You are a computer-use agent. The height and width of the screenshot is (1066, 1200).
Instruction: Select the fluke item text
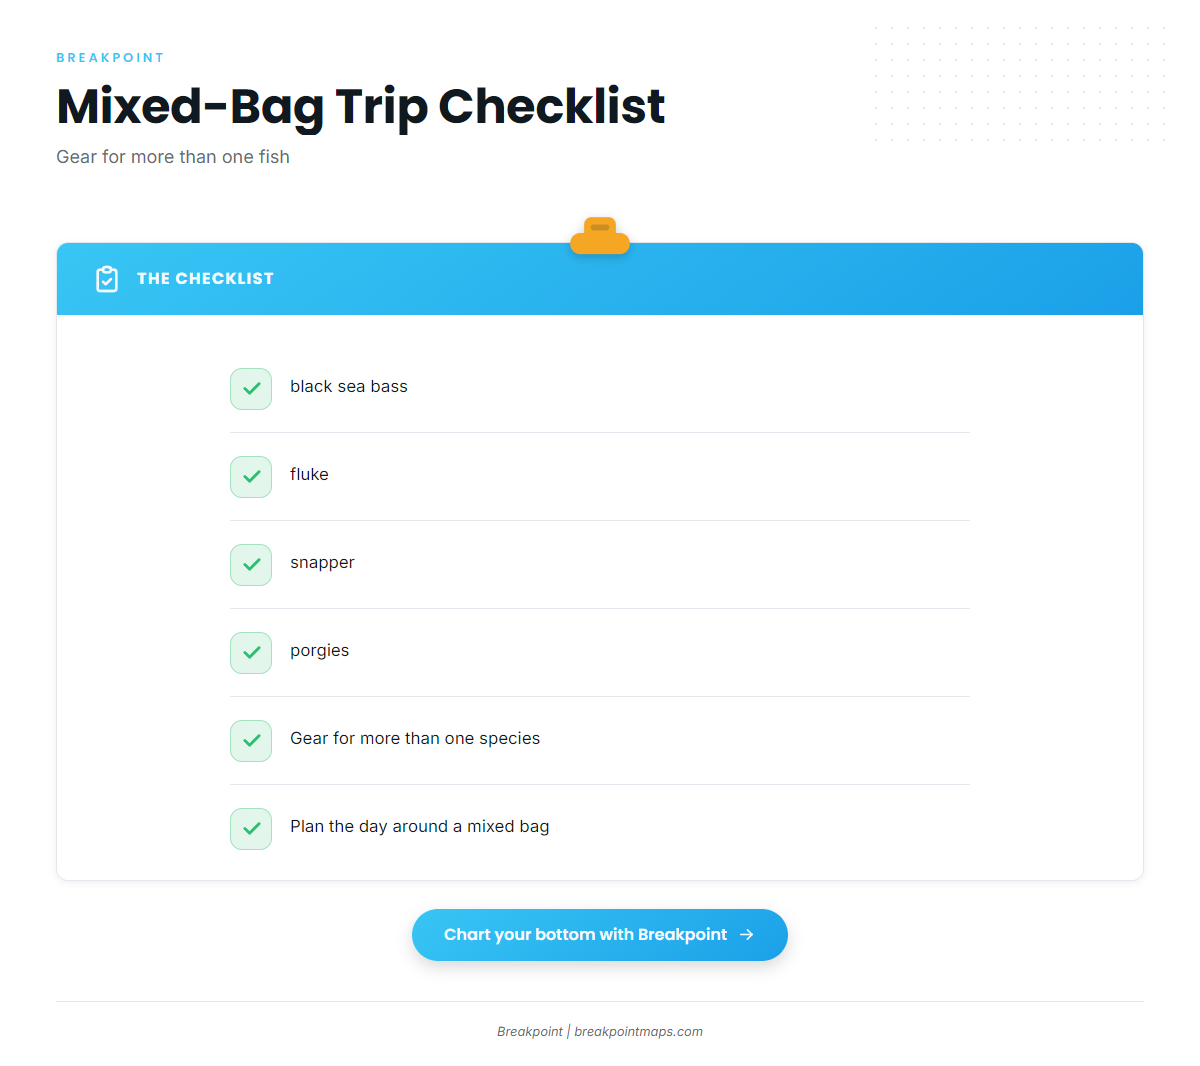[x=309, y=475]
